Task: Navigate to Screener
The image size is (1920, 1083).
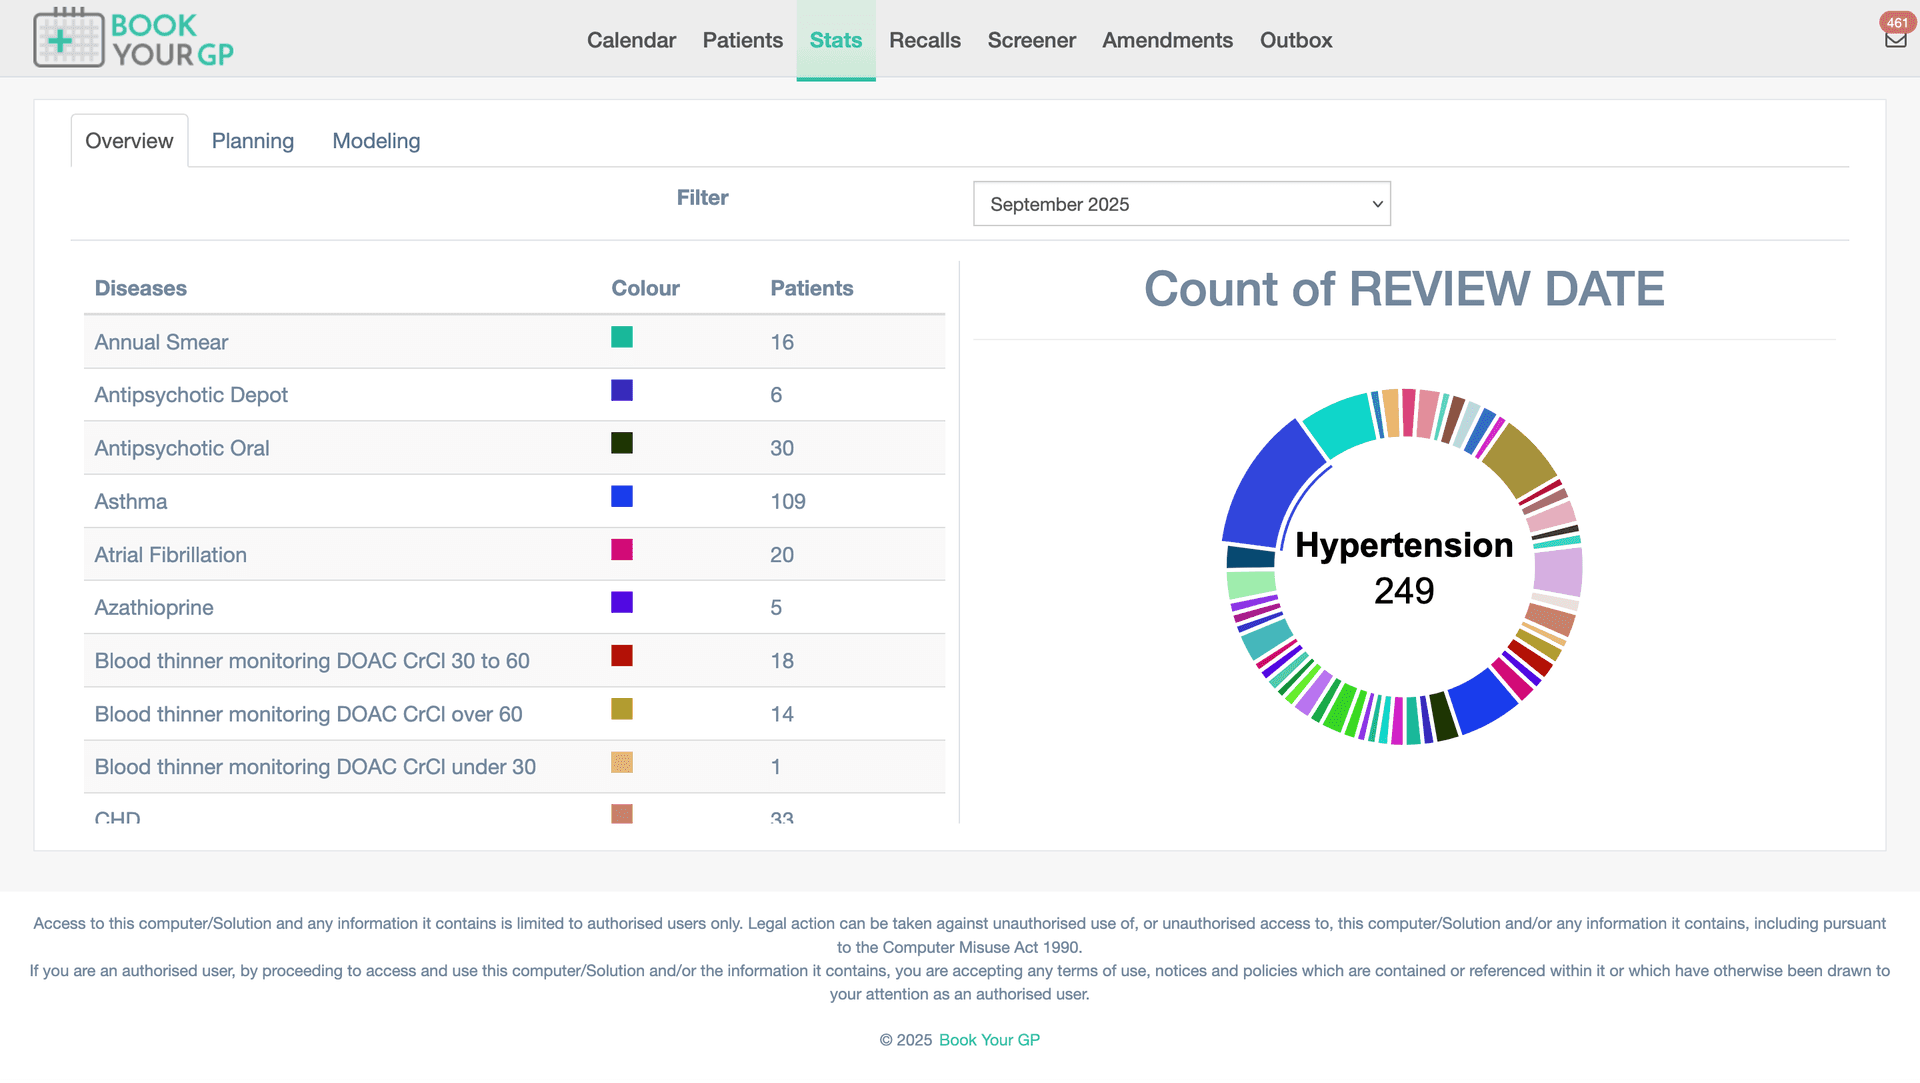Action: pyautogui.click(x=1031, y=40)
